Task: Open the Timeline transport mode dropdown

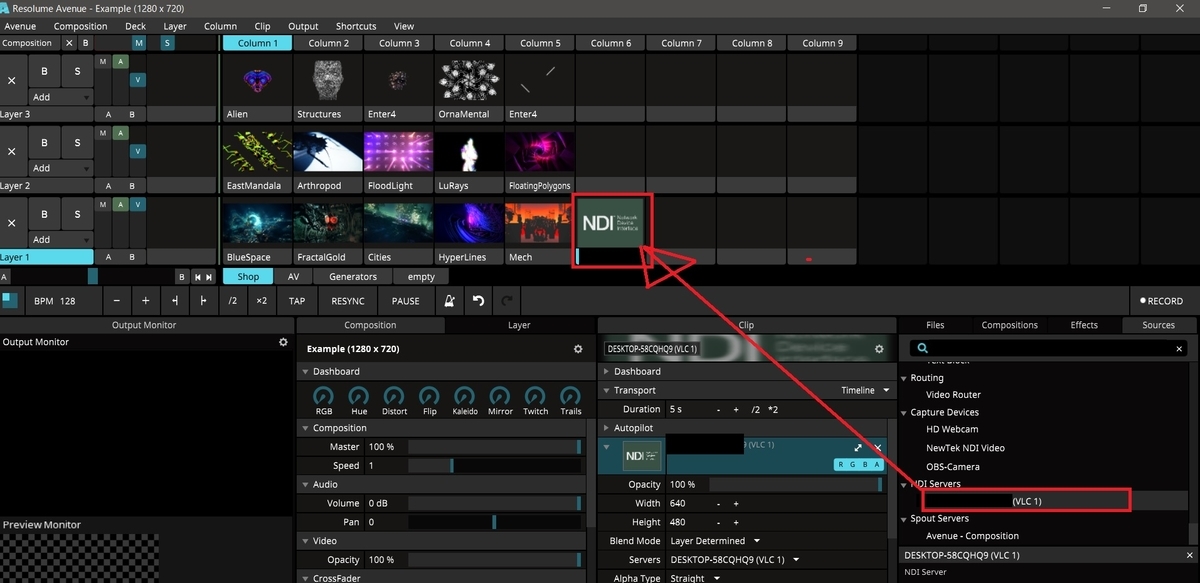Action: point(864,390)
